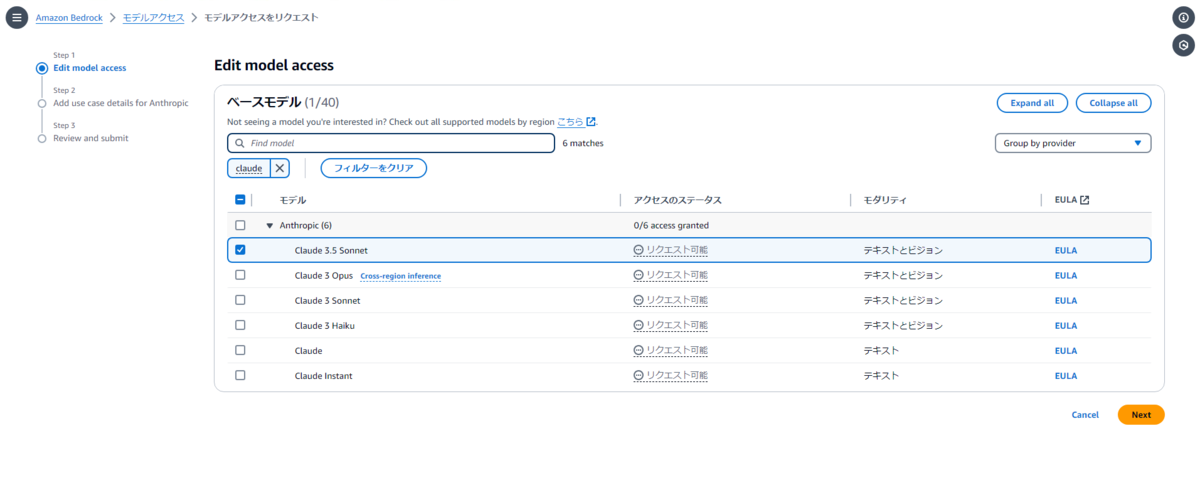1200x500 pixels.
Task: Open the EULA column header external link icon
Action: point(1084,200)
